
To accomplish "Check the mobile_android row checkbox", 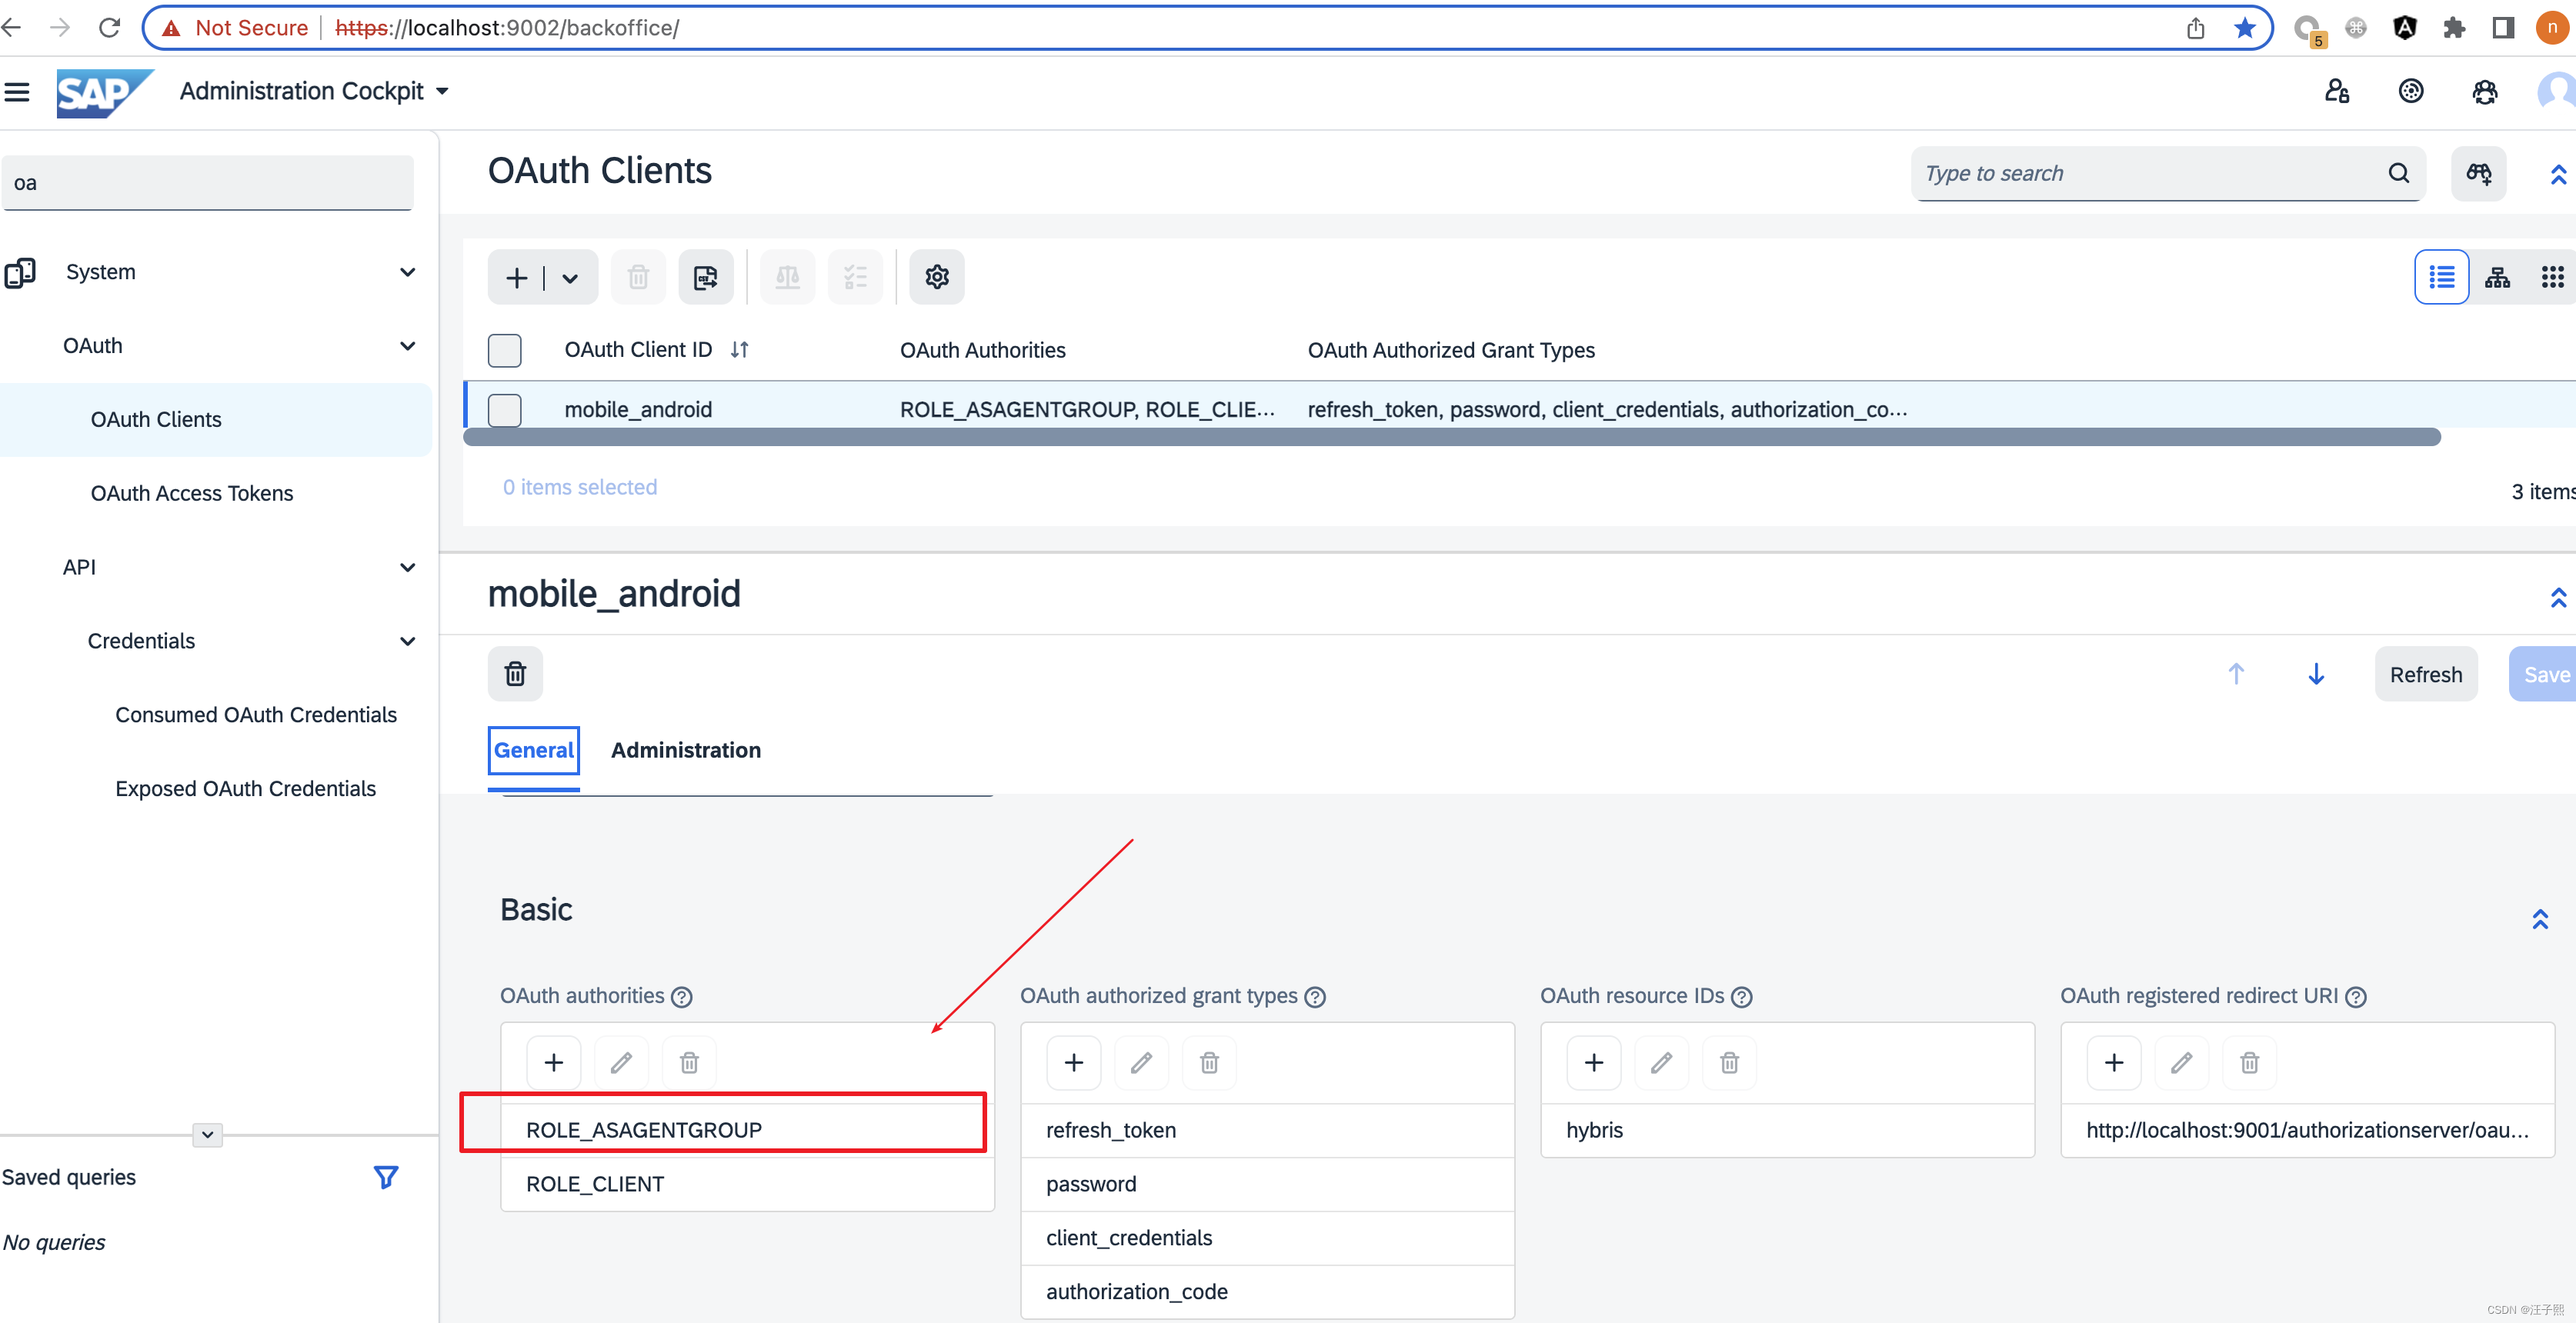I will [504, 410].
